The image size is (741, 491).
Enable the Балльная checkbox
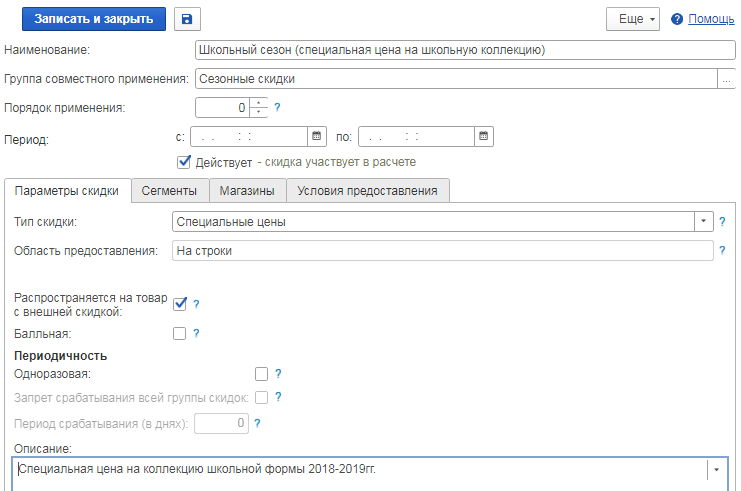[180, 334]
